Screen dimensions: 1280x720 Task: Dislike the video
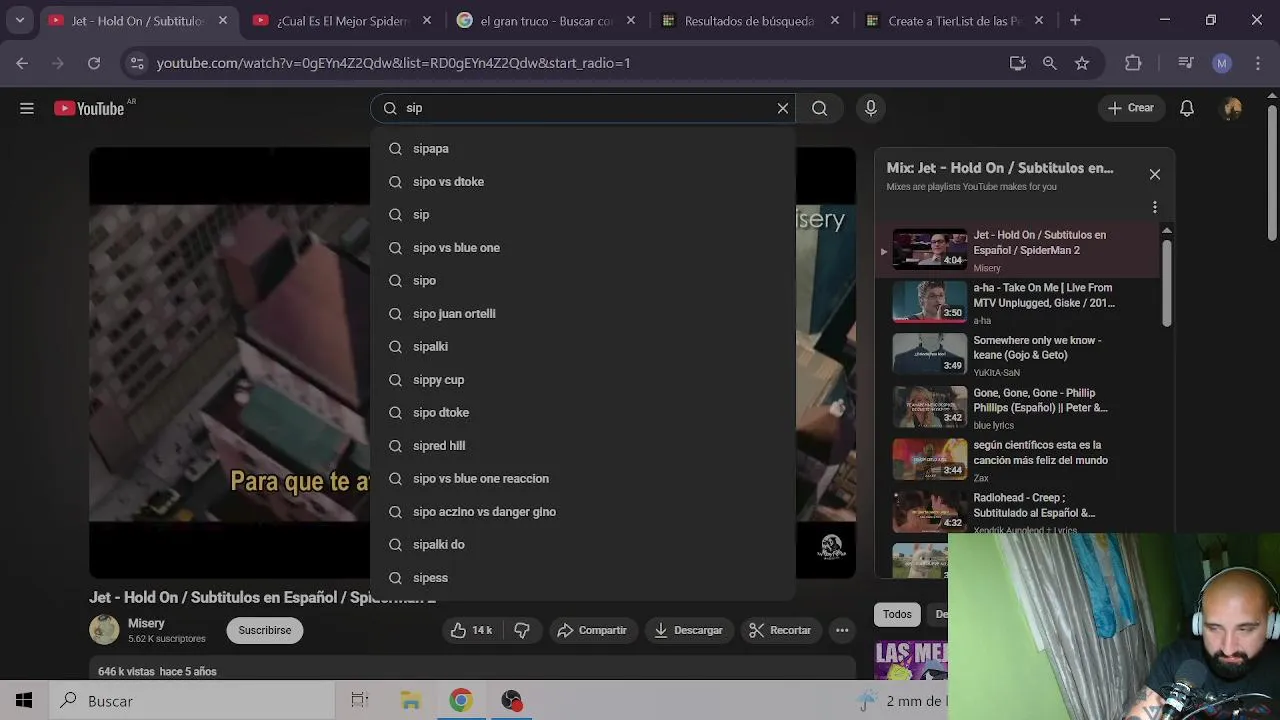[x=522, y=630]
